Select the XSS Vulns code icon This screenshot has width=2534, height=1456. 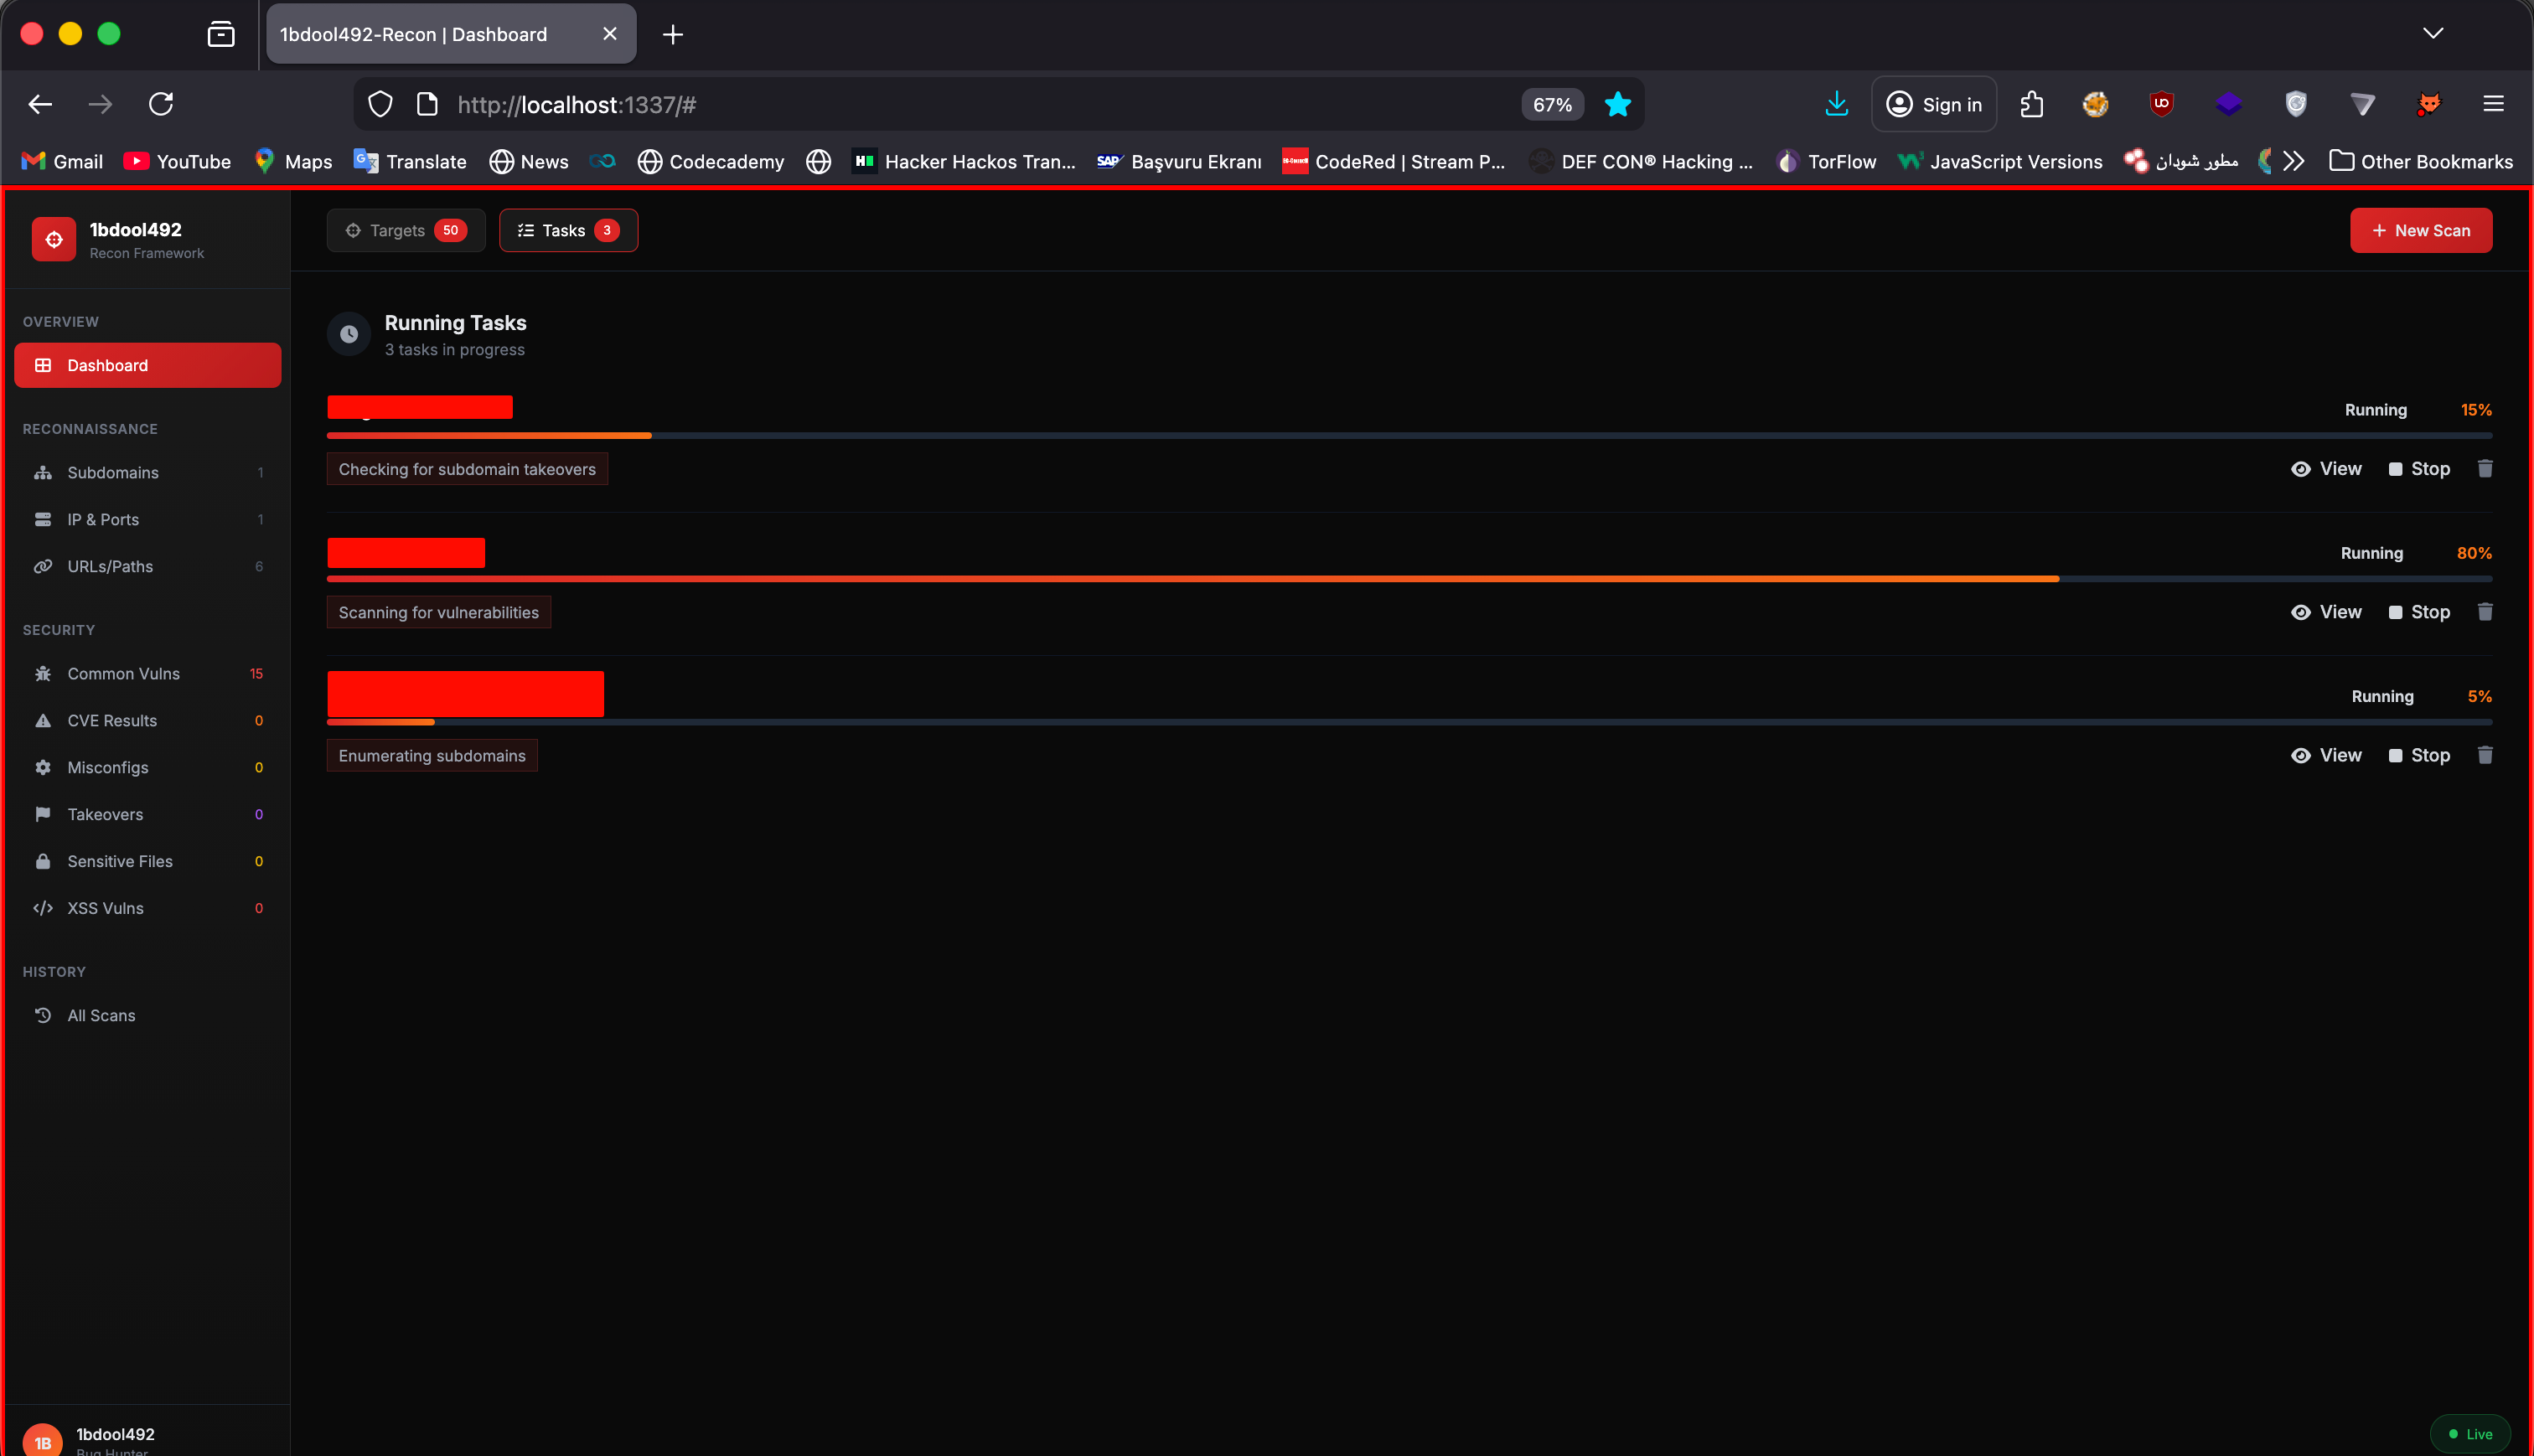click(x=43, y=908)
